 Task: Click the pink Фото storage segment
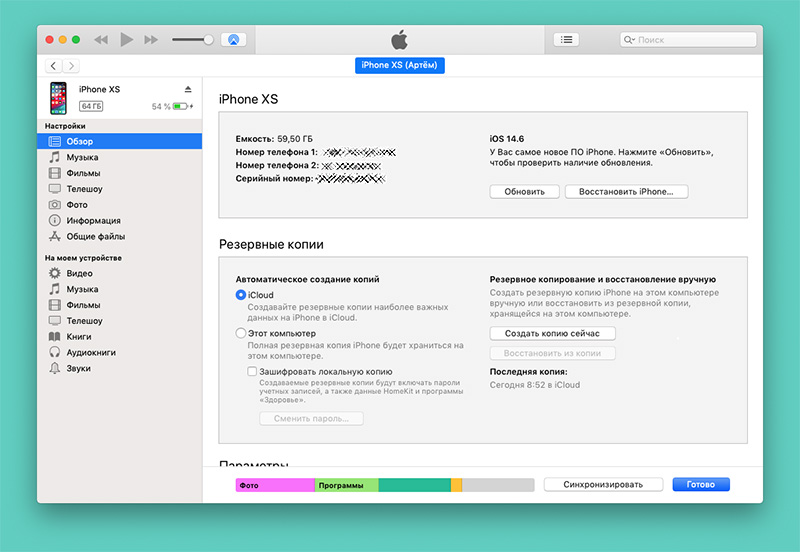pyautogui.click(x=275, y=485)
